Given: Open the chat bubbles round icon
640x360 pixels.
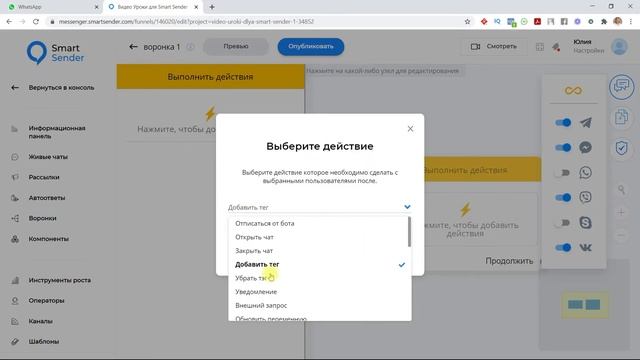Looking at the screenshot, I should [x=621, y=86].
